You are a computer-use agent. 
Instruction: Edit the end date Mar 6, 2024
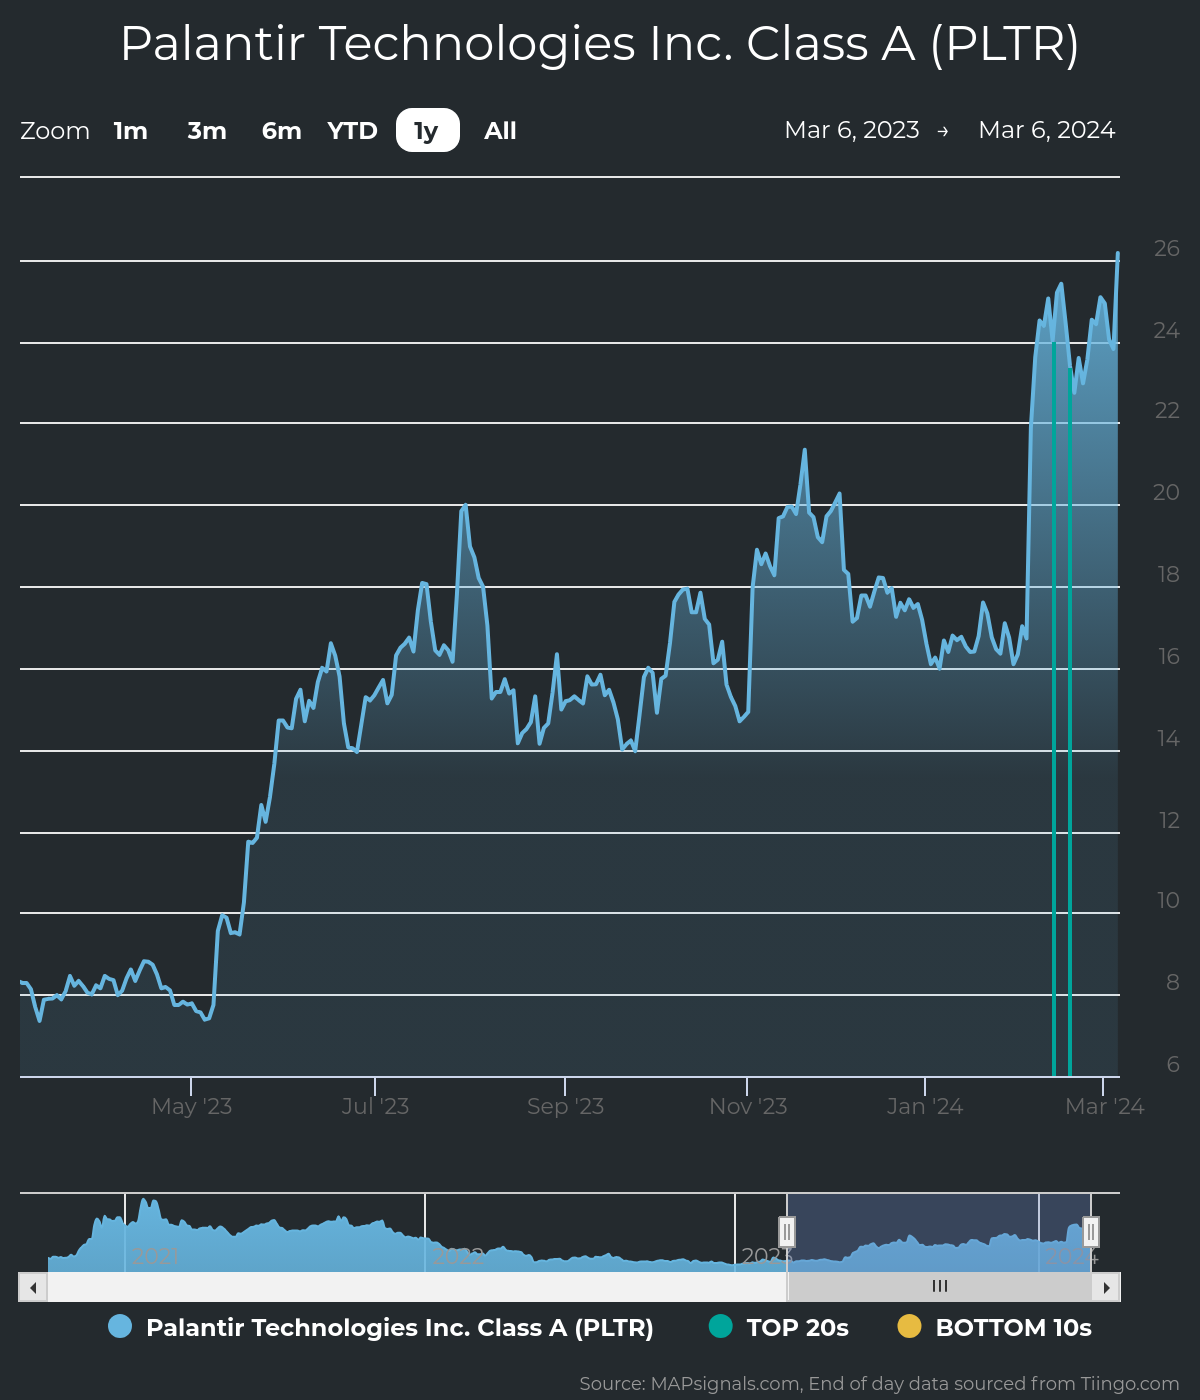(1047, 130)
